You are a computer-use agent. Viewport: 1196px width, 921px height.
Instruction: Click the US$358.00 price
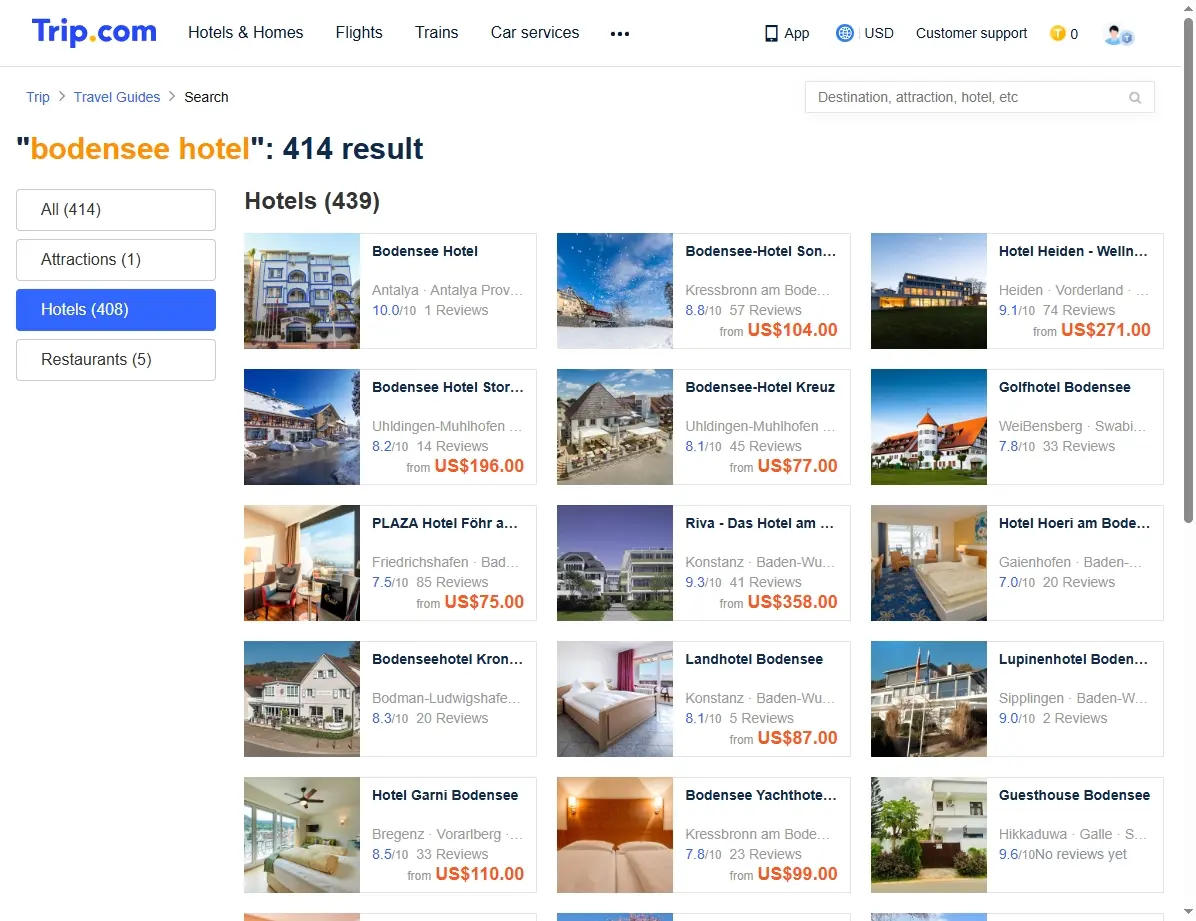point(793,601)
